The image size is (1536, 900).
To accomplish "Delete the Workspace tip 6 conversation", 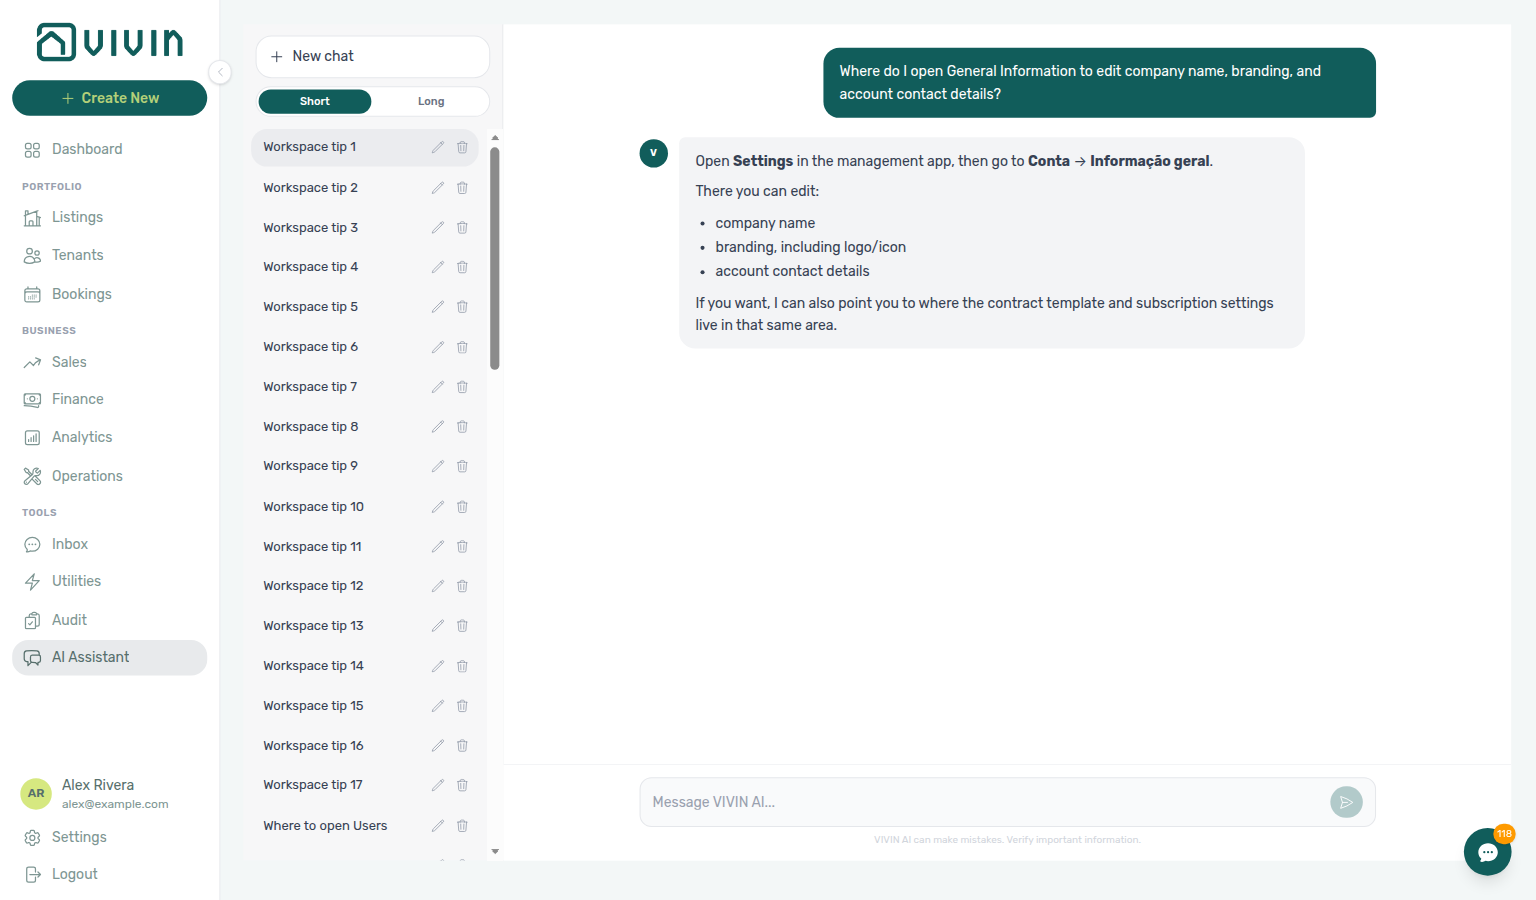I will click(462, 347).
